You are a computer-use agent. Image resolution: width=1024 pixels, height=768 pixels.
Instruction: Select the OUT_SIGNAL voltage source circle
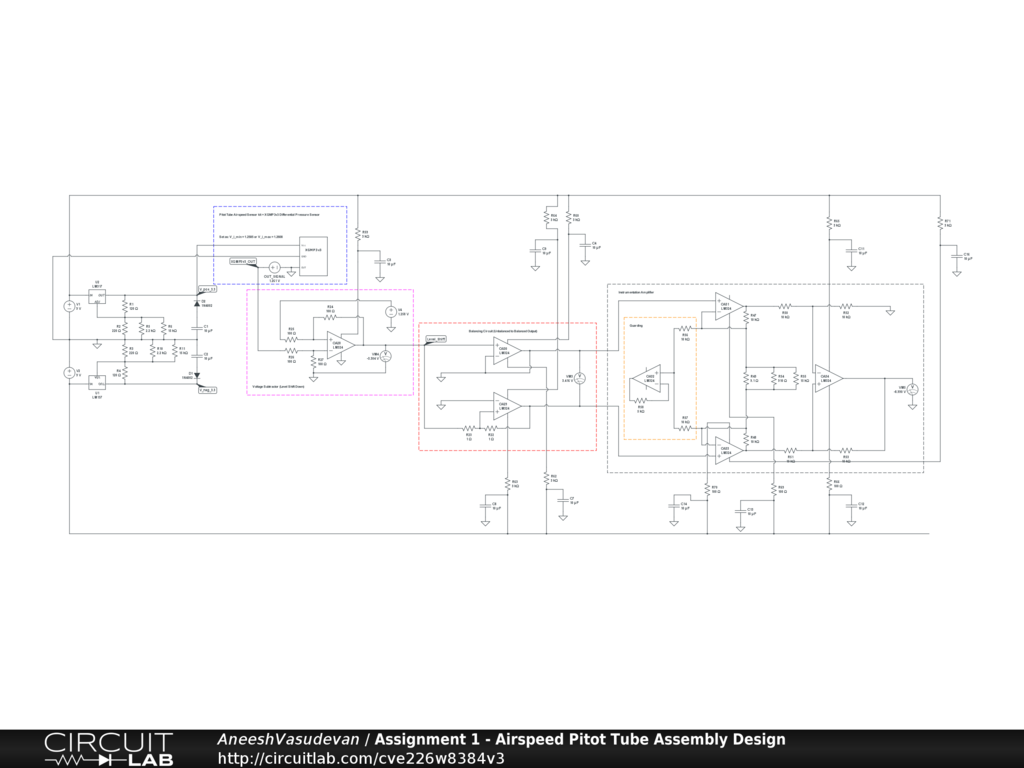[x=274, y=267]
